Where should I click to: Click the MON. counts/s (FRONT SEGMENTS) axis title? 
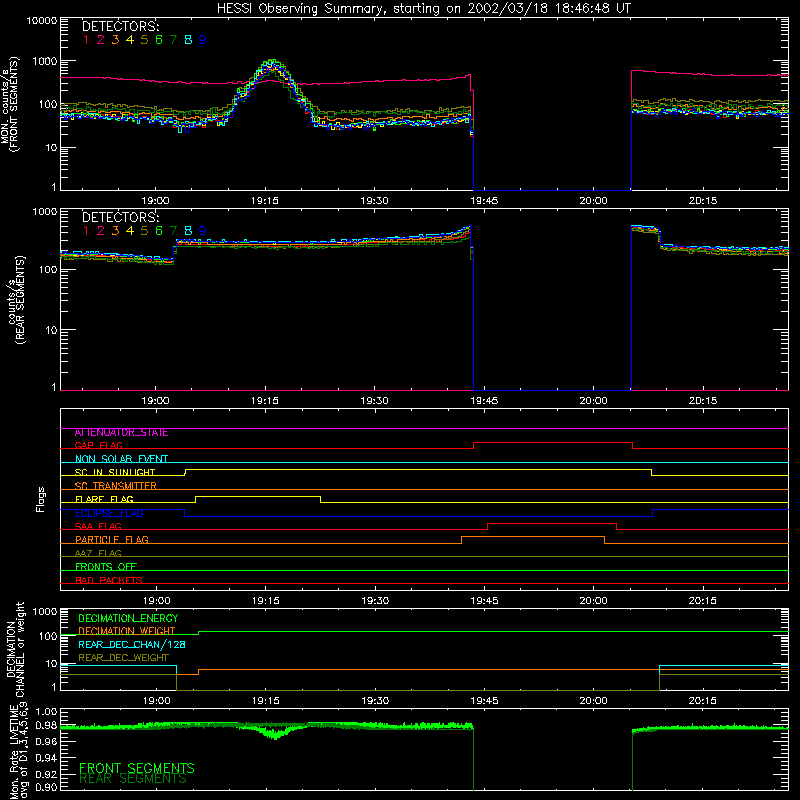point(10,104)
